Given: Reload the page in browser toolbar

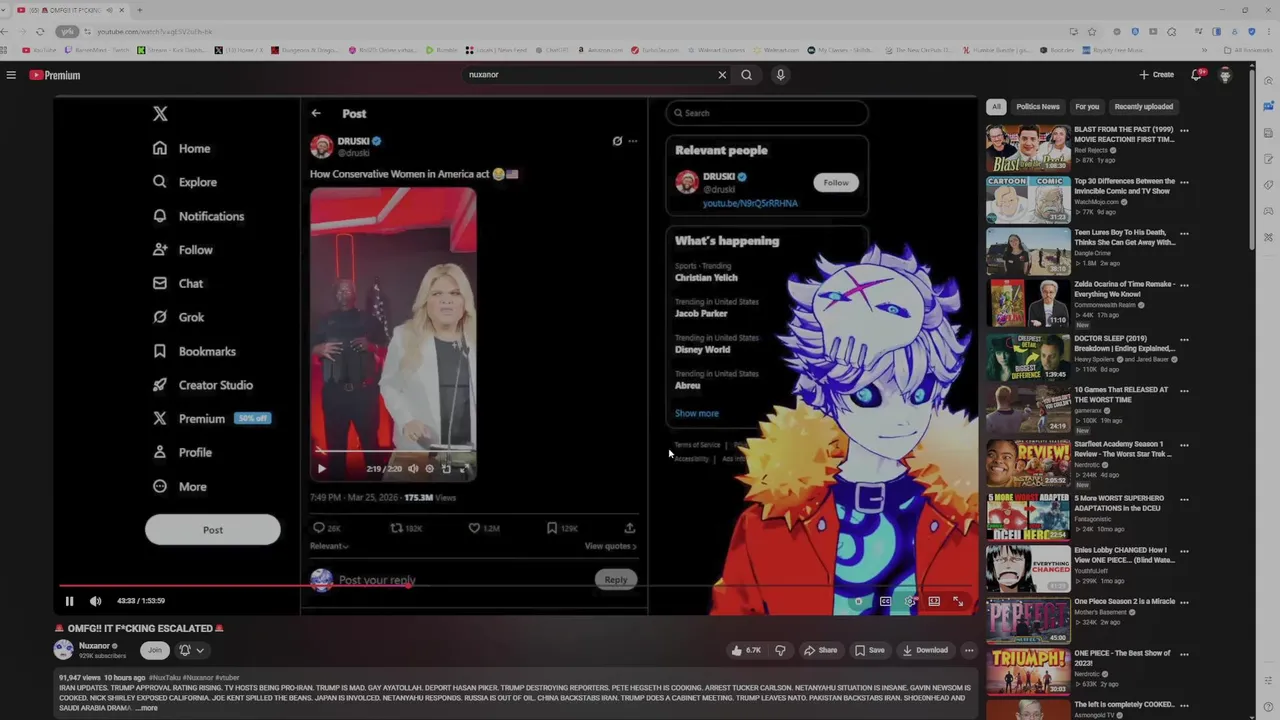Looking at the screenshot, I should [40, 32].
